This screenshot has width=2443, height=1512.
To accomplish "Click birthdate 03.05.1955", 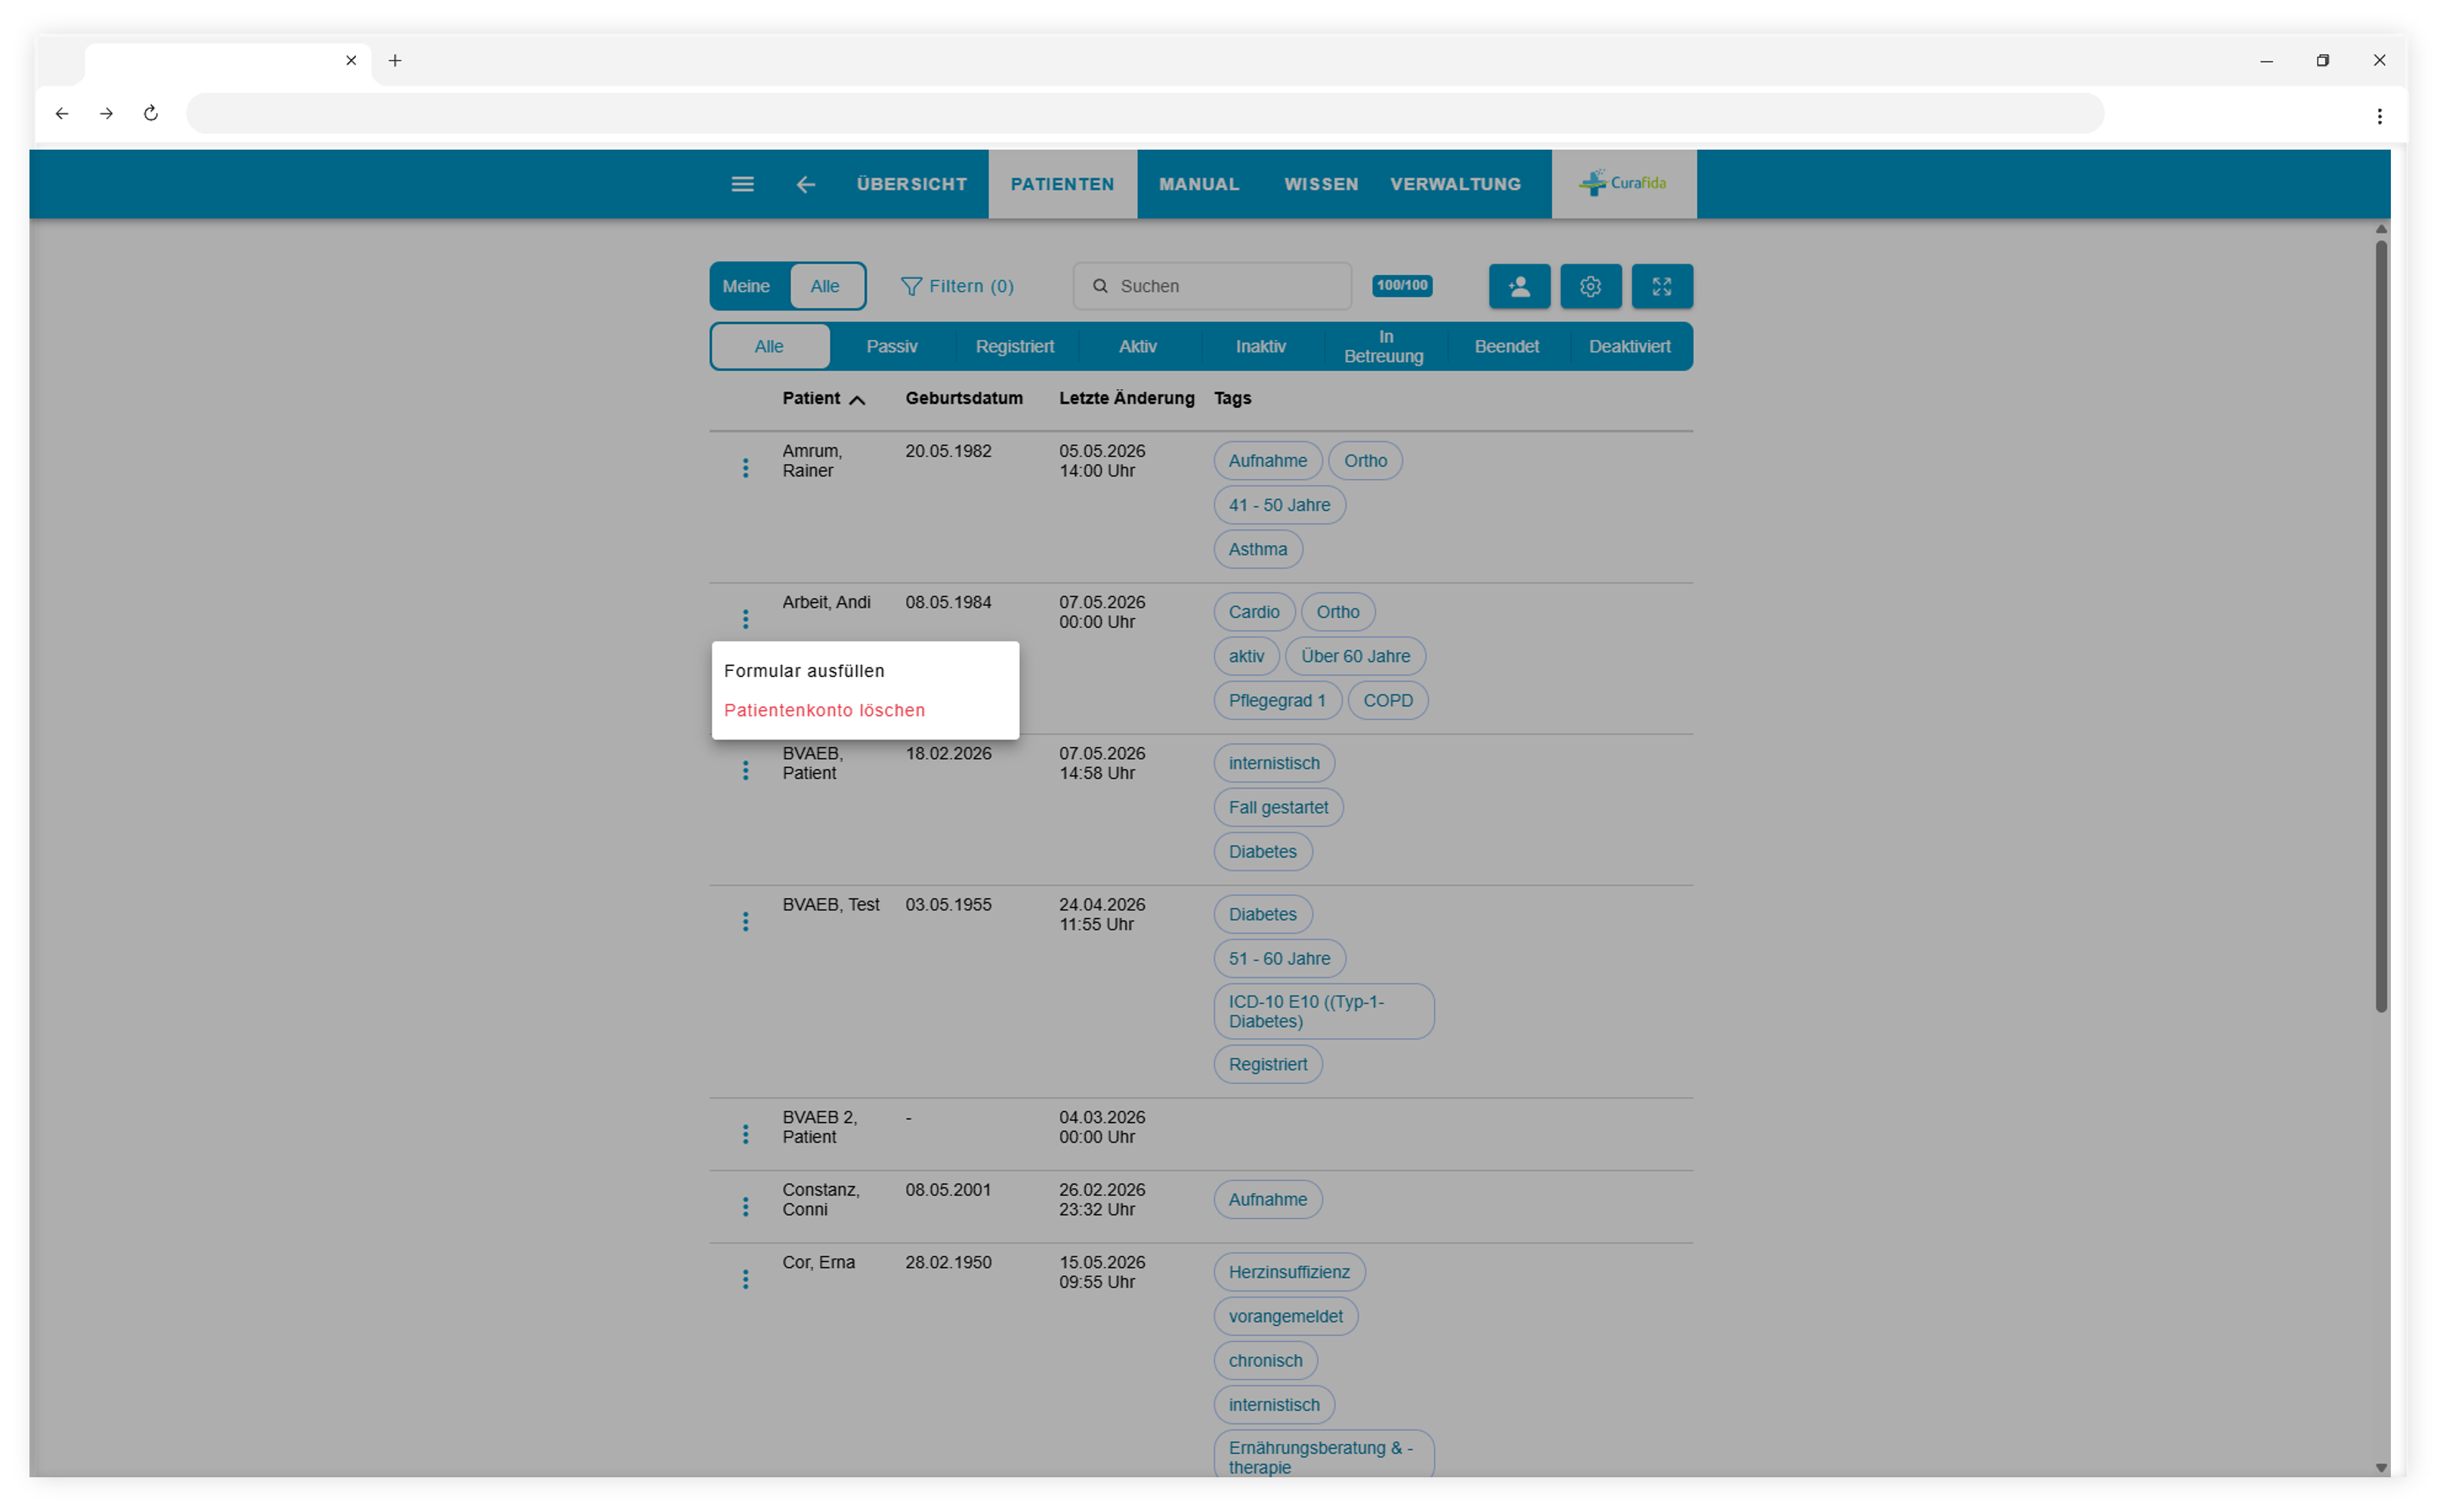I will pos(948,905).
